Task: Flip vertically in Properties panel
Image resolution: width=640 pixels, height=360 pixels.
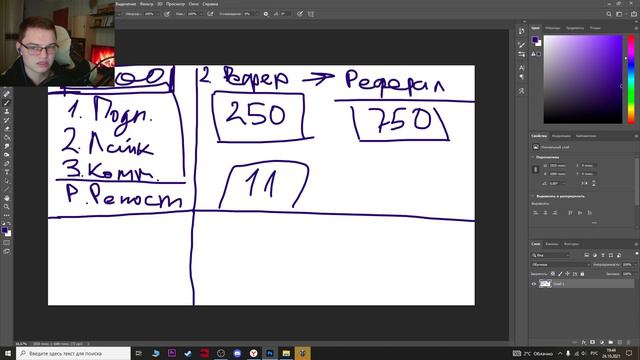Action: (x=593, y=183)
